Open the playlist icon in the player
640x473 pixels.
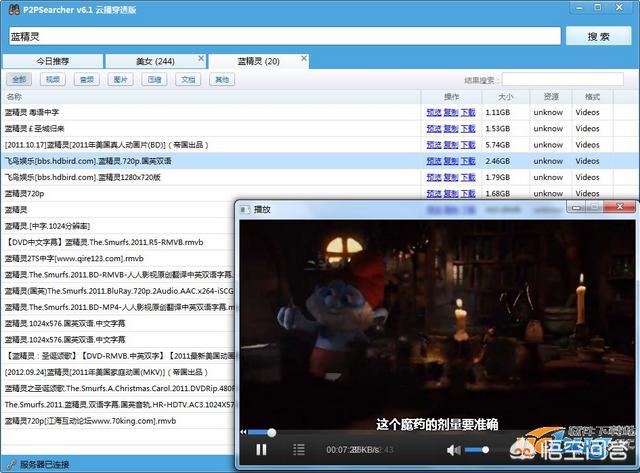(299, 449)
